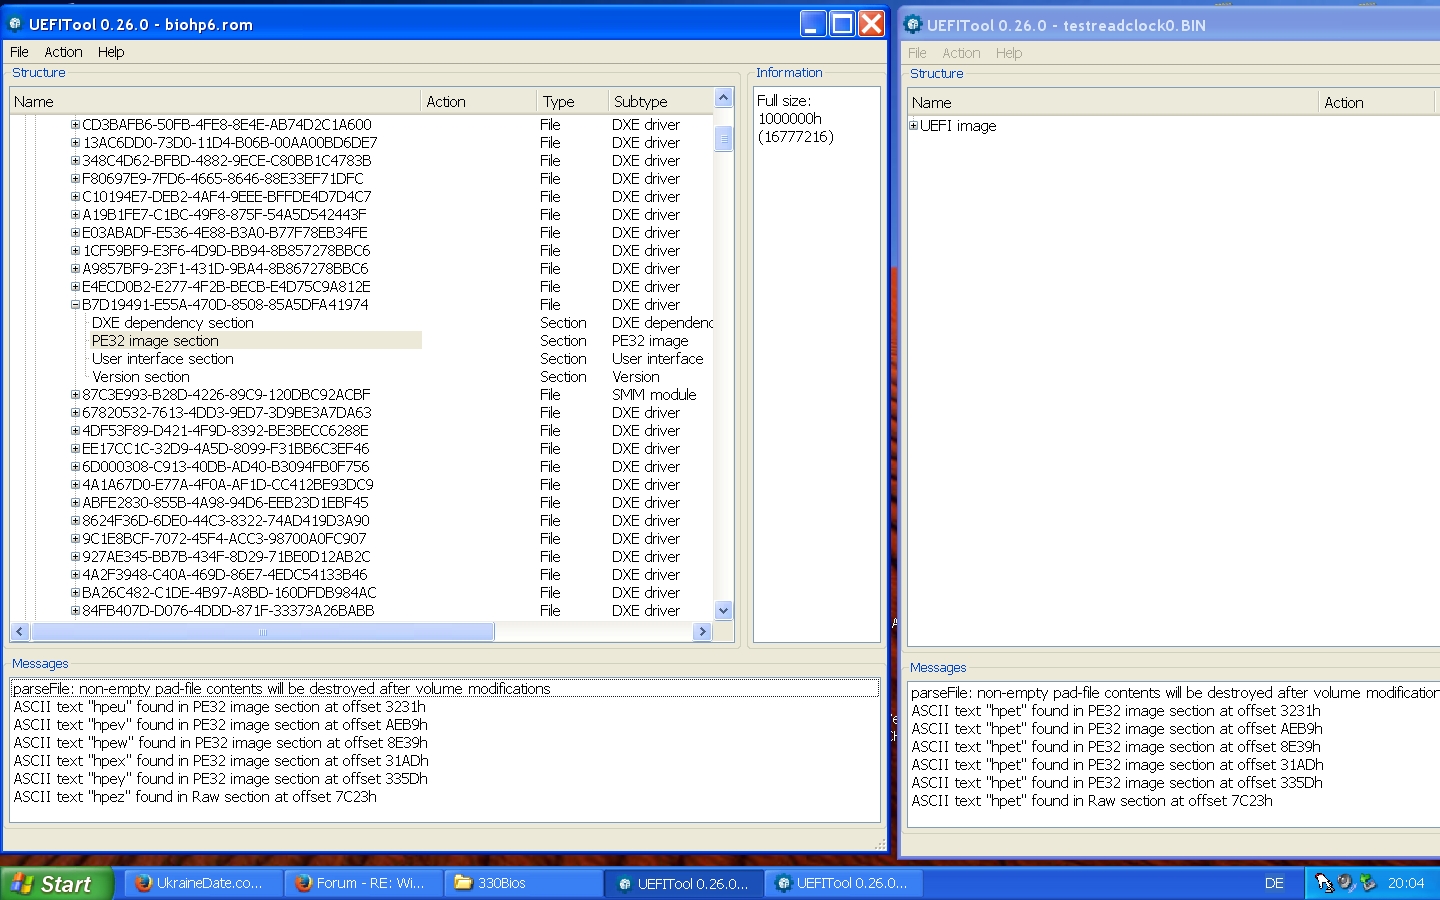This screenshot has width=1440, height=900.
Task: Click Action column header in right window
Action: click(x=1376, y=102)
